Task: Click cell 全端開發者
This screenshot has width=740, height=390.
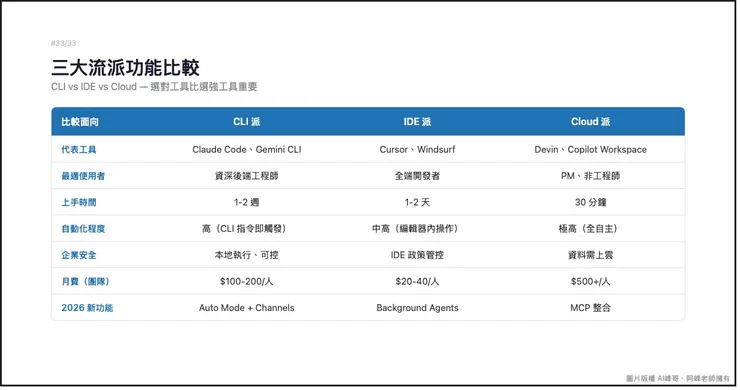Action: [417, 176]
